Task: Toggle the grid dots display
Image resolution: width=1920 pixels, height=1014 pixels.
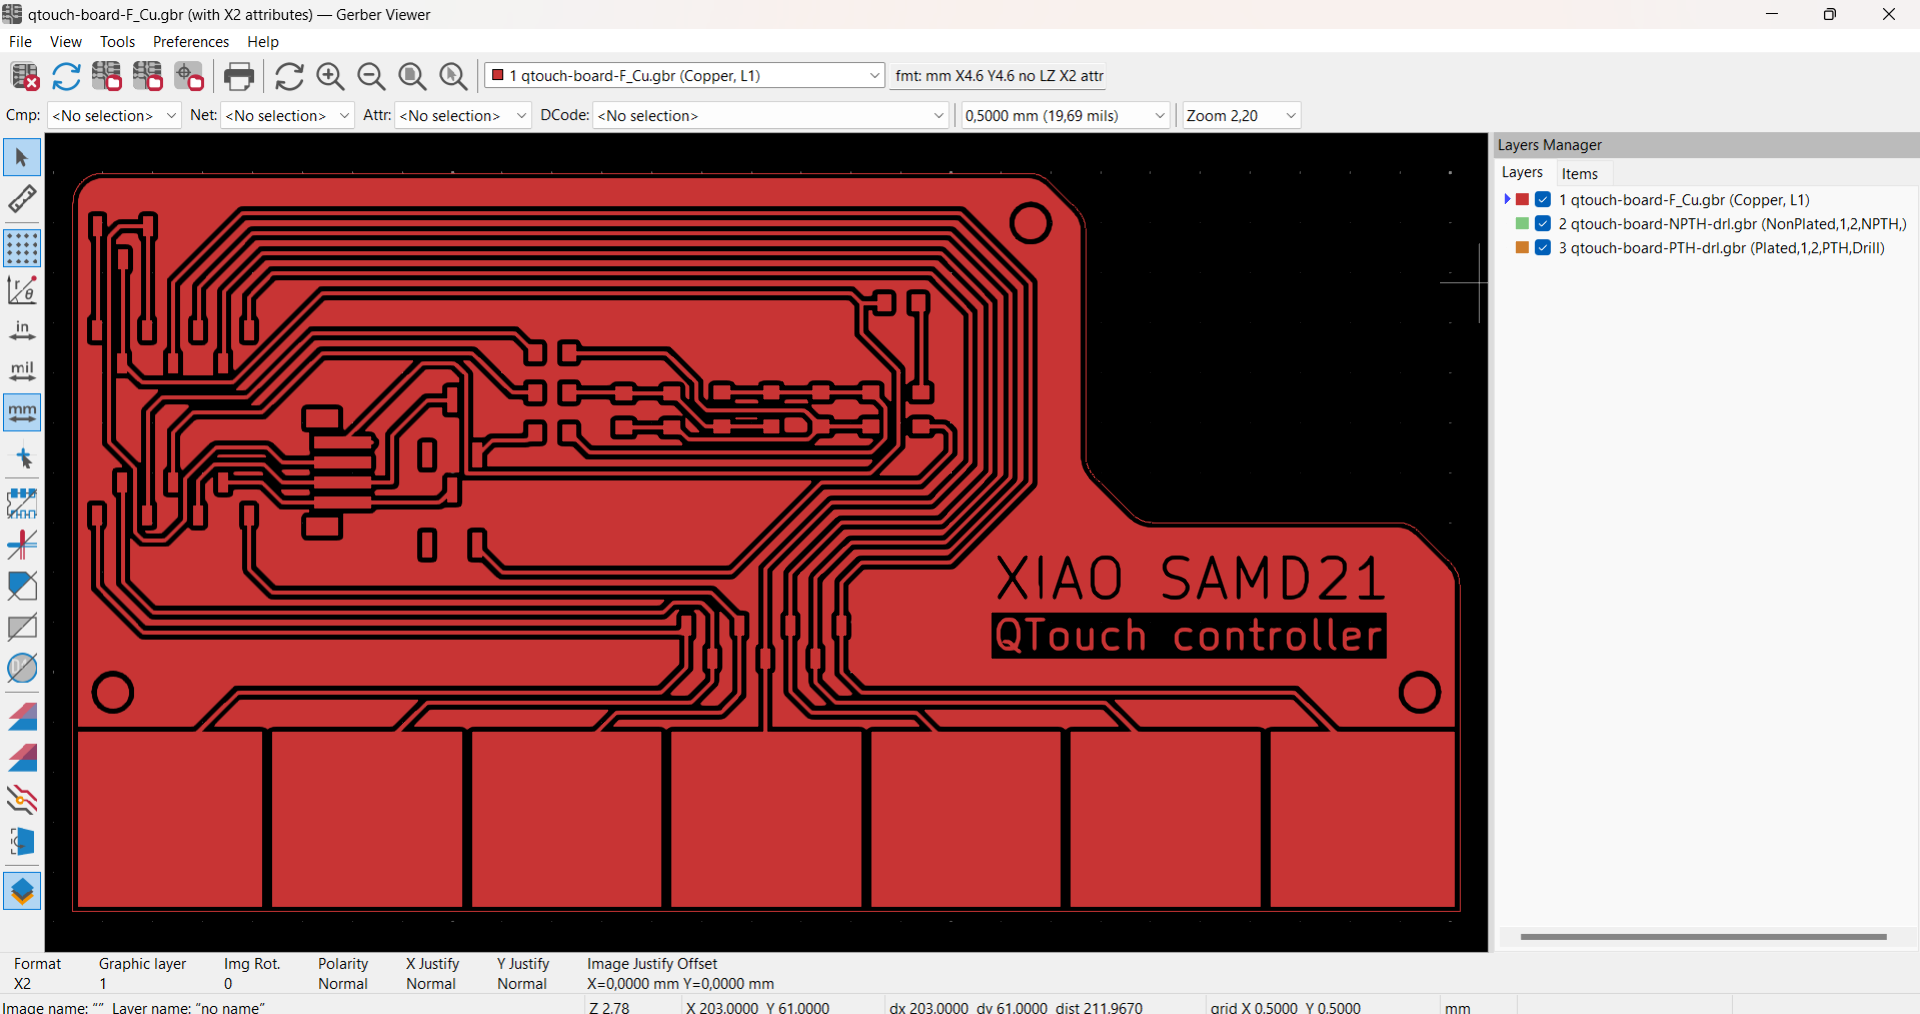Action: point(22,248)
